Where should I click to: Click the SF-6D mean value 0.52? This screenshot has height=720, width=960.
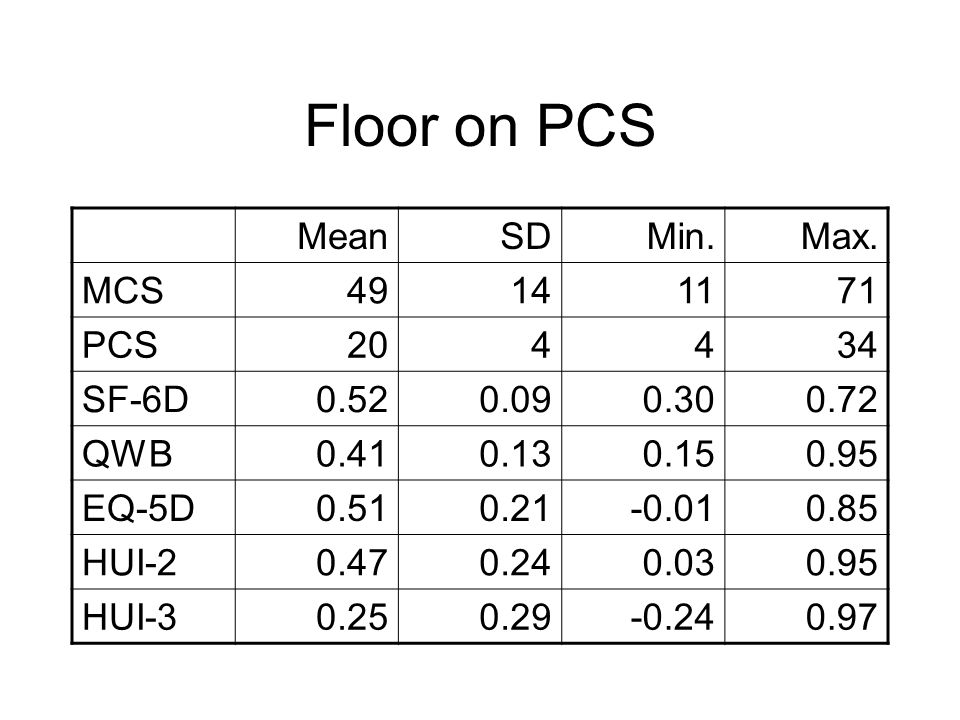pyautogui.click(x=351, y=400)
